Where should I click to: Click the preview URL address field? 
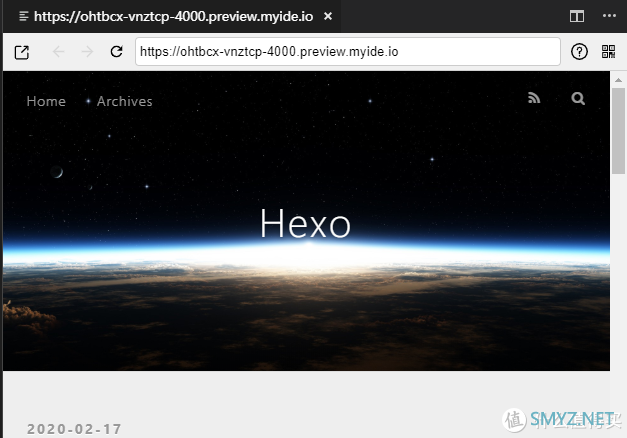348,52
